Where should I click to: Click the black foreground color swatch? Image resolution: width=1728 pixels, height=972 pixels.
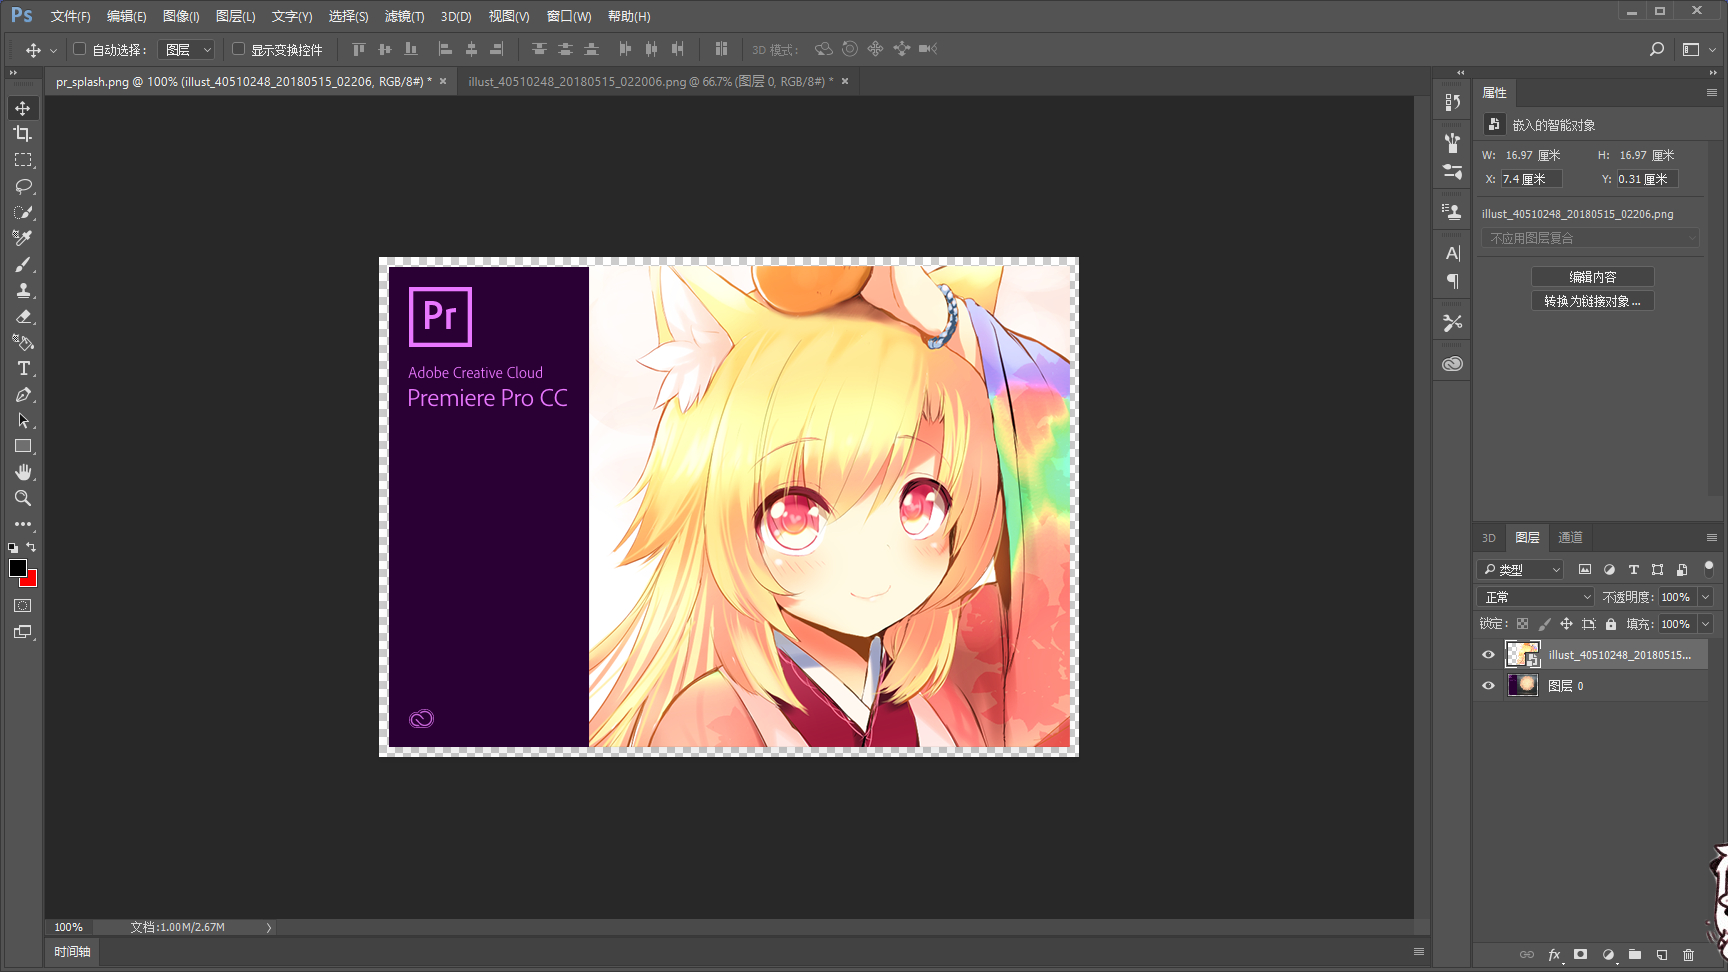[17, 568]
